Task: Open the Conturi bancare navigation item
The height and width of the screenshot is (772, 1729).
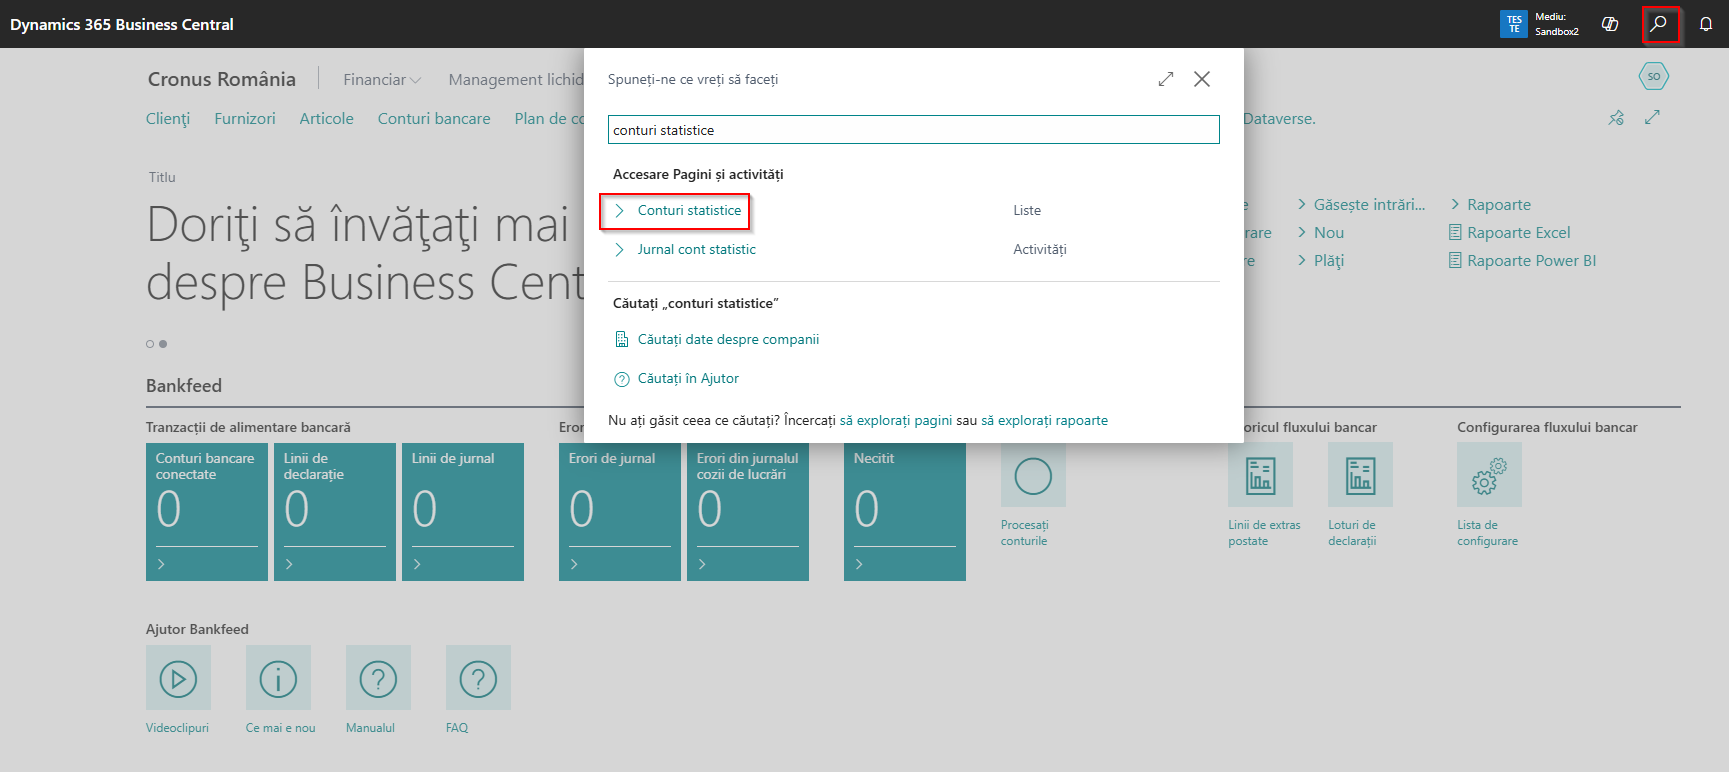Action: tap(434, 119)
